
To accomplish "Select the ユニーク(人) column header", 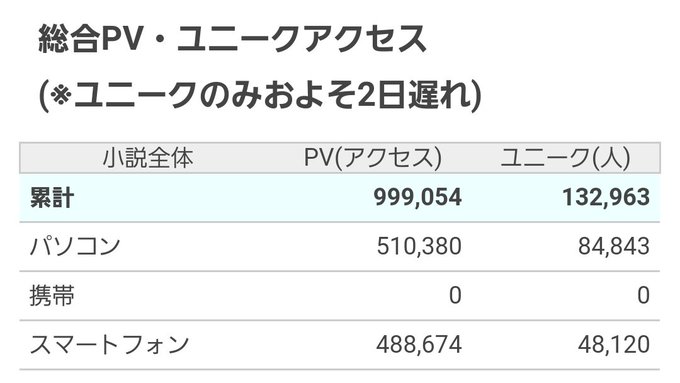I will 566,158.
